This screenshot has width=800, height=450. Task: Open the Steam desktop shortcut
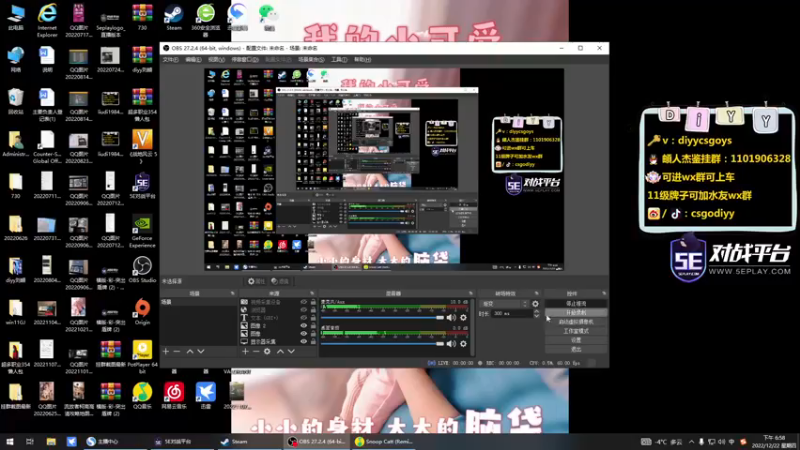(174, 18)
